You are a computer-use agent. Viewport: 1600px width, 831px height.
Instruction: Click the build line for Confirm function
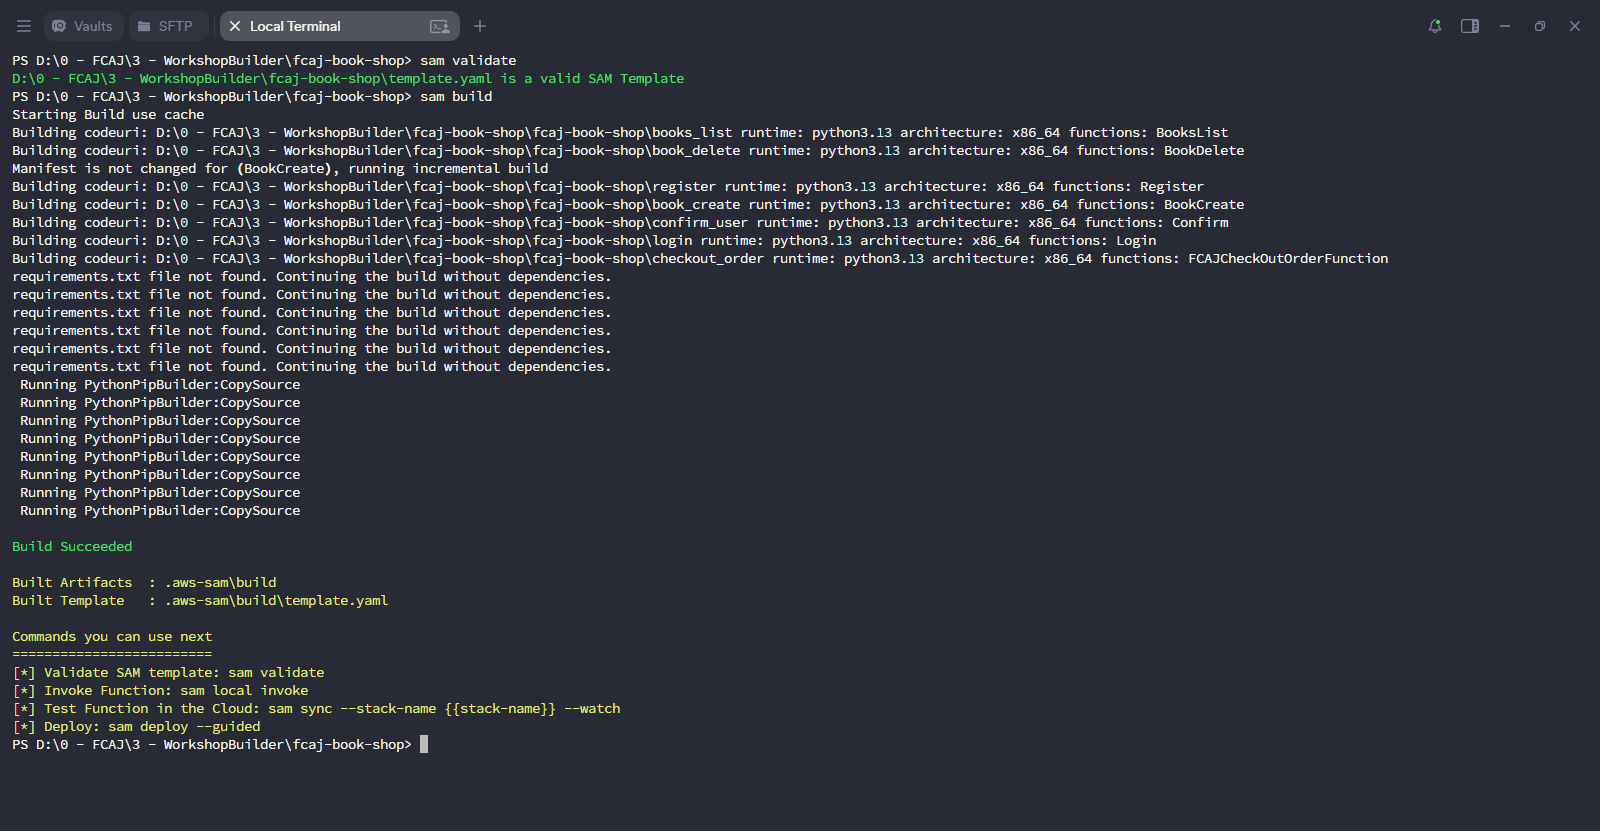(x=620, y=222)
